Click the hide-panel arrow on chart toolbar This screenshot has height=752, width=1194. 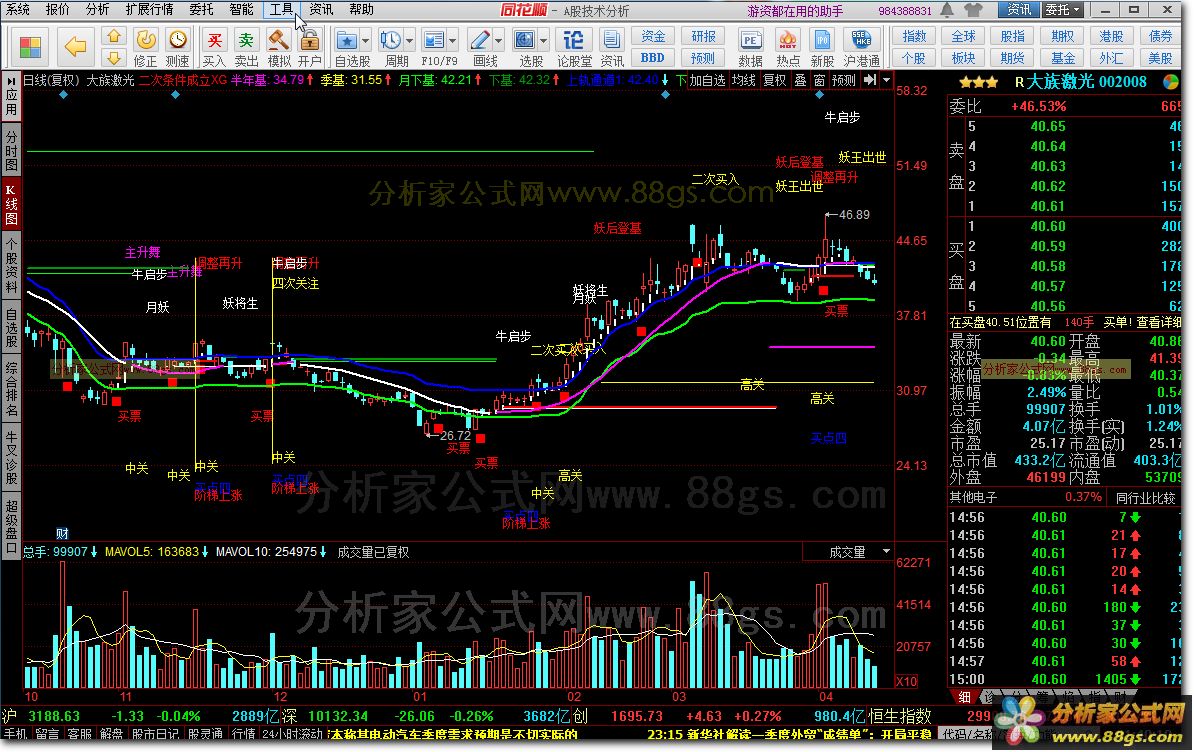(x=870, y=80)
